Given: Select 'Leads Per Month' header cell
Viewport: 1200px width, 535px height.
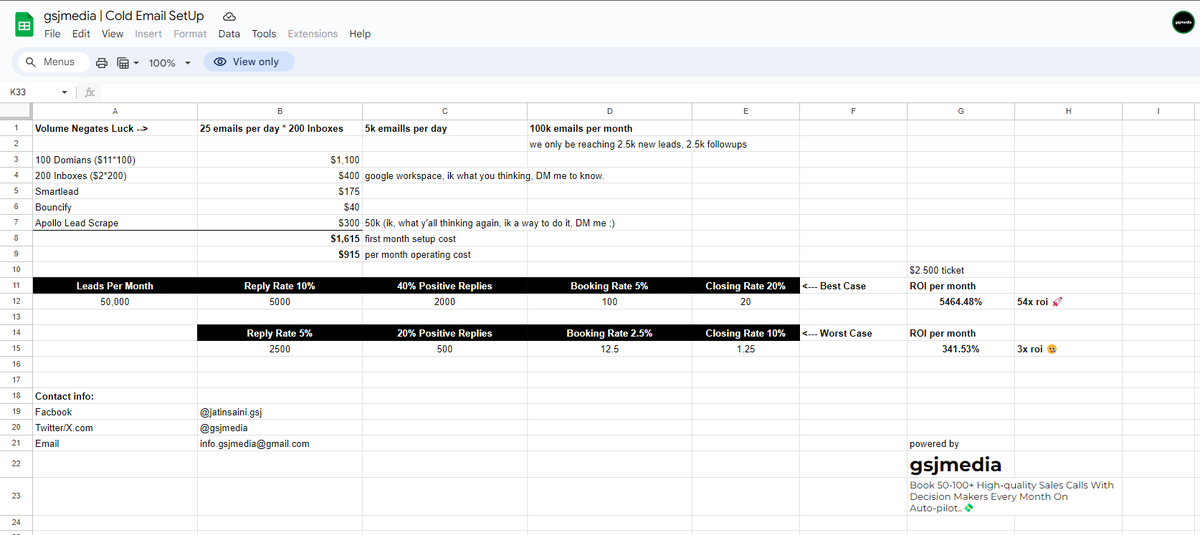Looking at the screenshot, I should [114, 286].
